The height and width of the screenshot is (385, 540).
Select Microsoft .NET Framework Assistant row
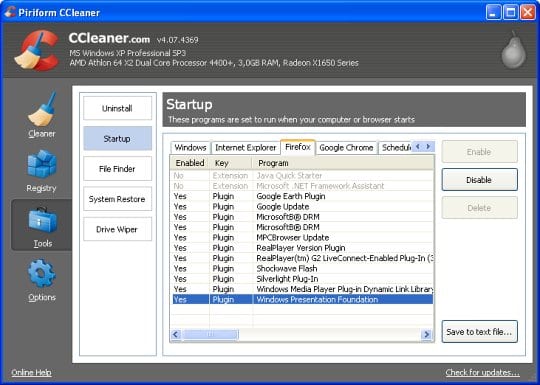[302, 186]
